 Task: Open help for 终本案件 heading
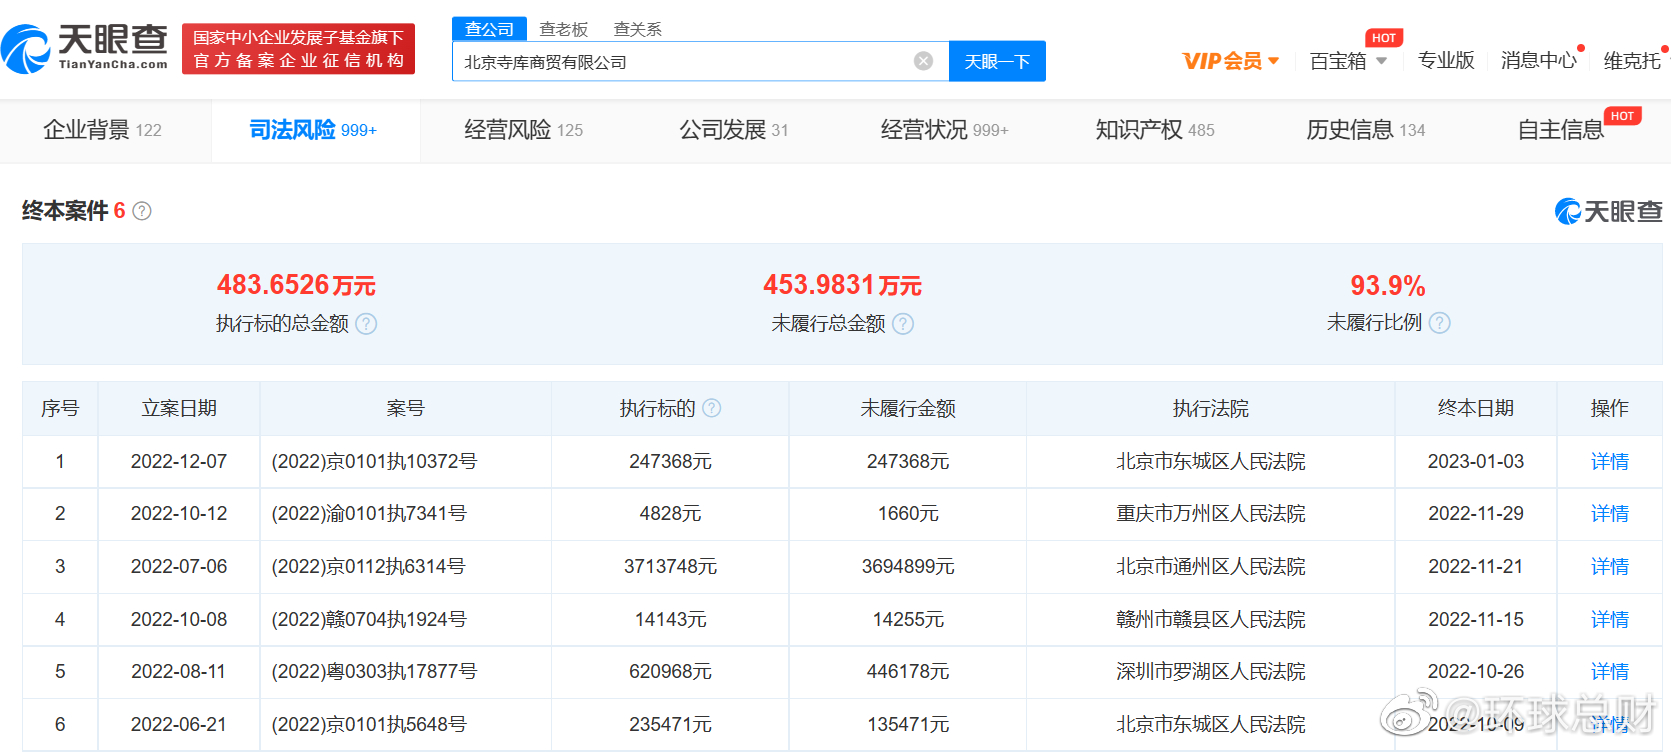point(142,211)
